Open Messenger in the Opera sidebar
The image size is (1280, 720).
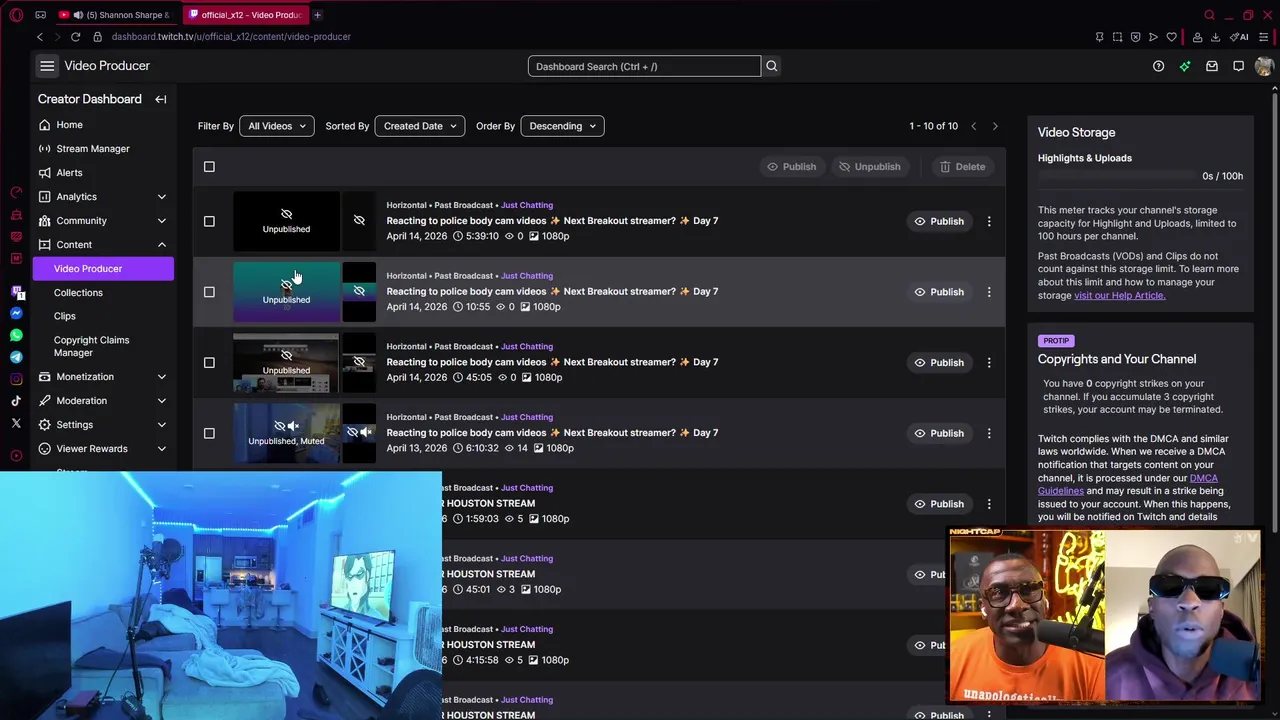point(16,313)
